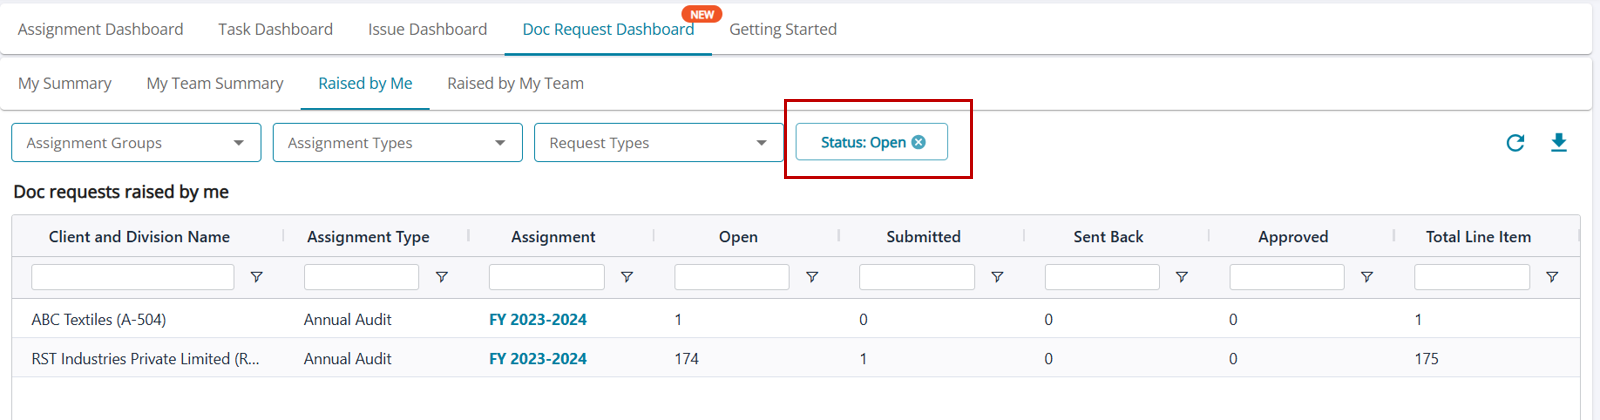The image size is (1600, 420).
Task: Open filter icon for Client and Division Name
Action: [x=256, y=277]
